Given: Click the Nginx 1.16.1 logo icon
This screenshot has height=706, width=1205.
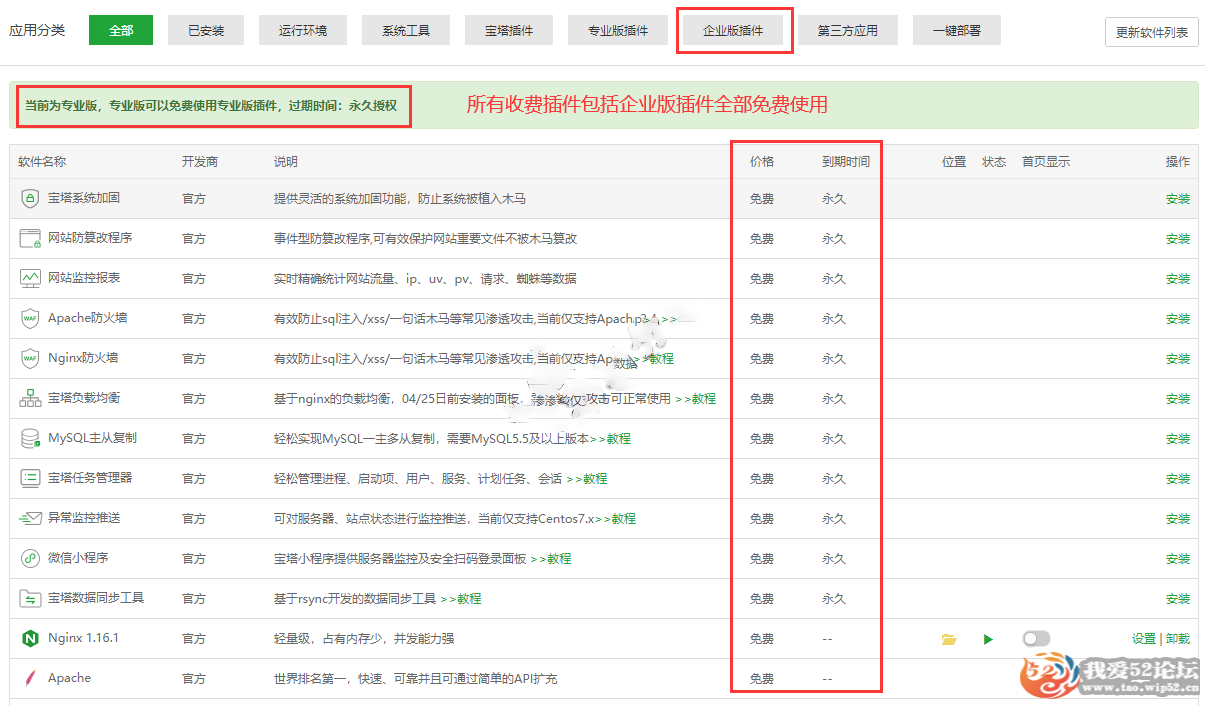Looking at the screenshot, I should [30, 639].
